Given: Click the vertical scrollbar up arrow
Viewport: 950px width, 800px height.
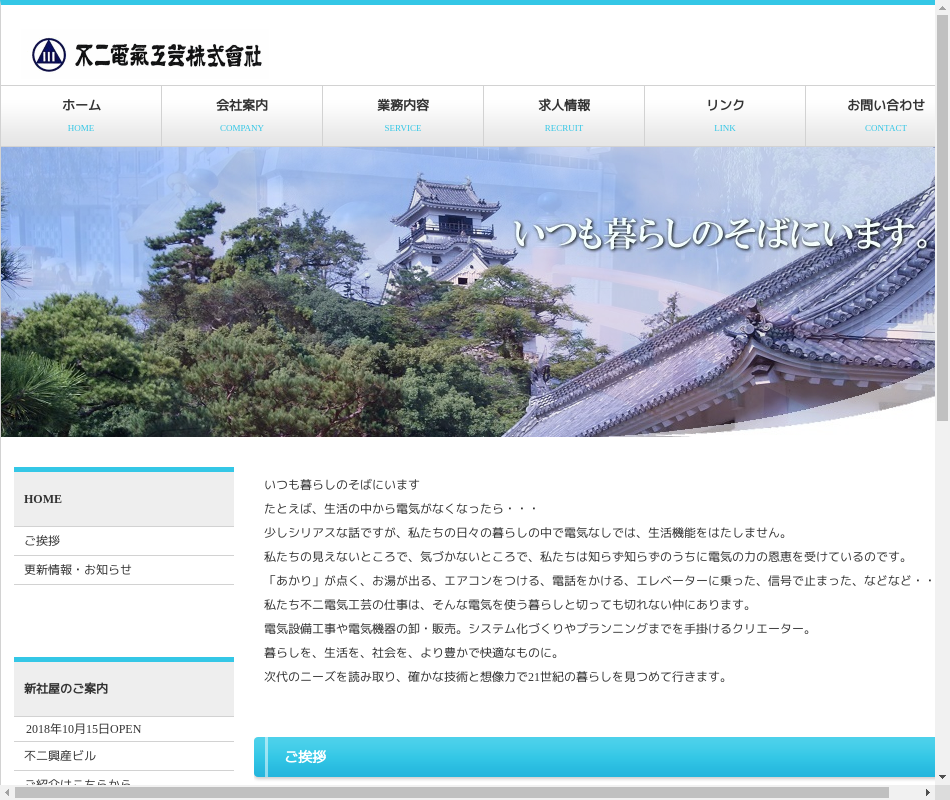Looking at the screenshot, I should pos(942,8).
